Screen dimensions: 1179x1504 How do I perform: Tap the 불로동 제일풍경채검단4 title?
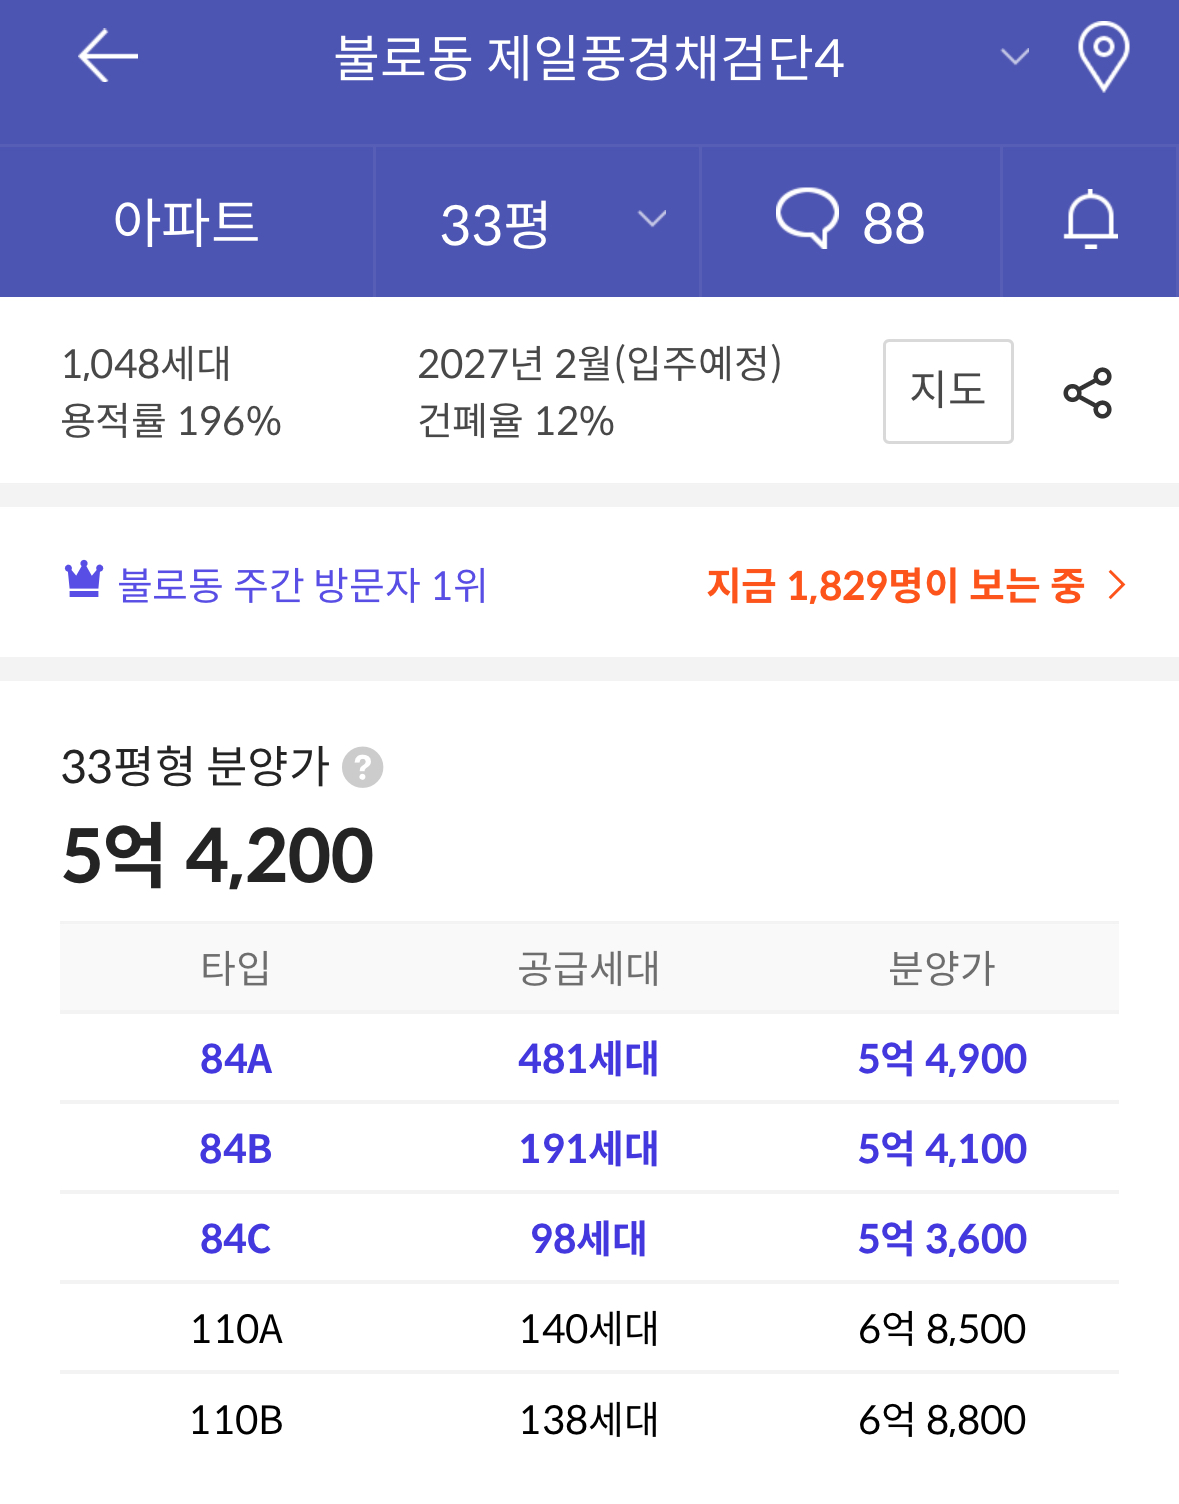point(589,57)
